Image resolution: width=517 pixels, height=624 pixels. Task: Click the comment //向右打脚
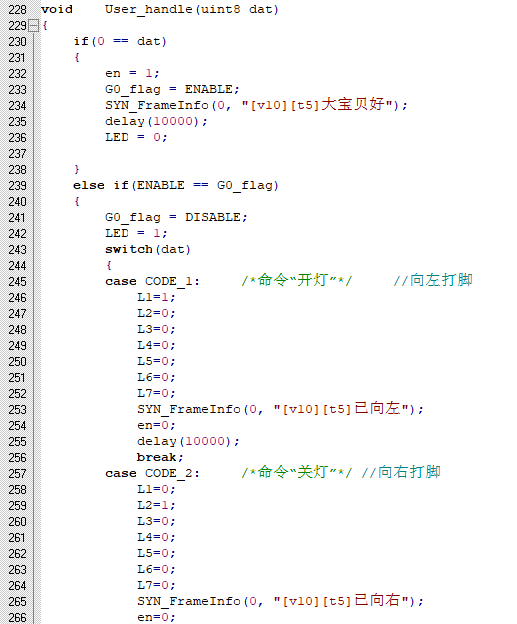pyautogui.click(x=401, y=473)
